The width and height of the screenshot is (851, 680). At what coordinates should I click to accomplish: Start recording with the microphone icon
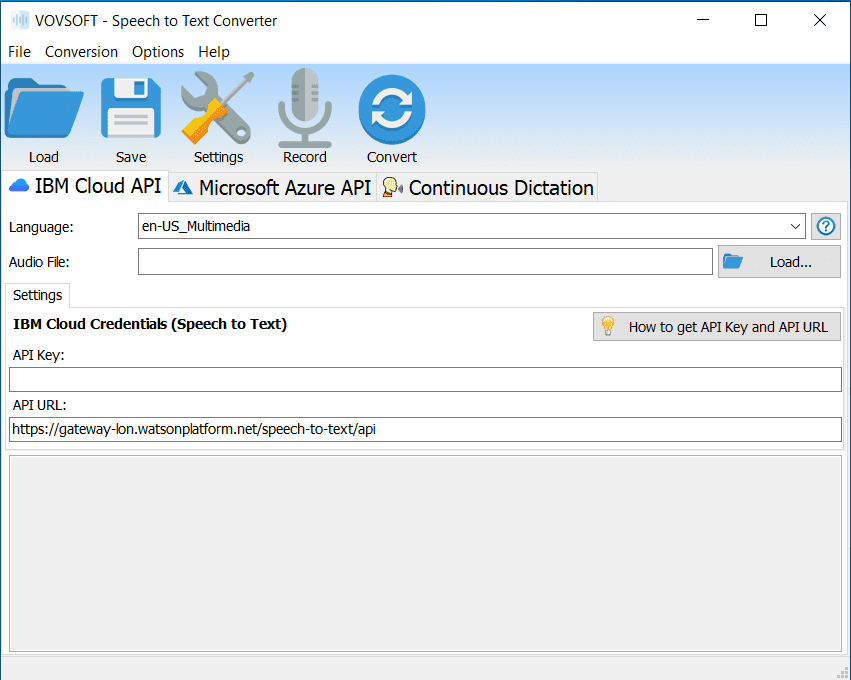click(x=304, y=109)
